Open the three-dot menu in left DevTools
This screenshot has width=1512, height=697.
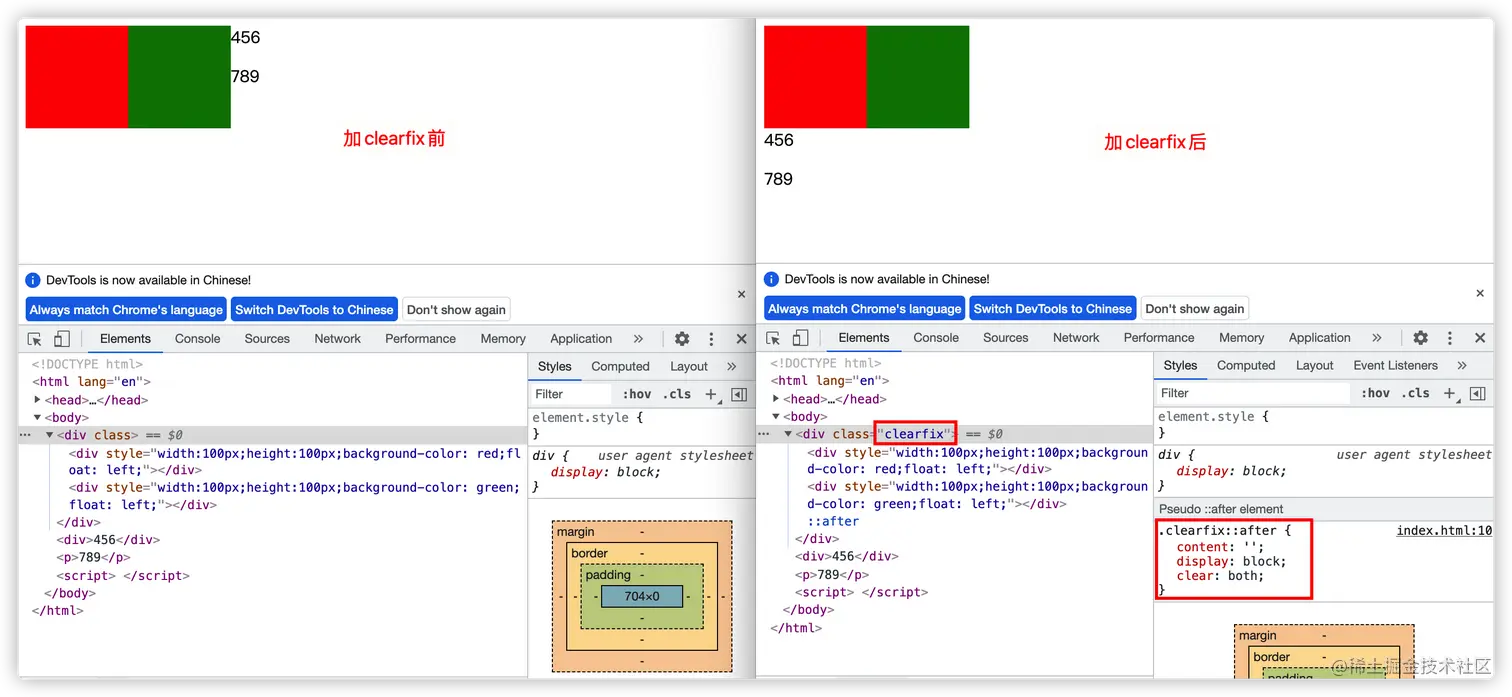click(711, 339)
